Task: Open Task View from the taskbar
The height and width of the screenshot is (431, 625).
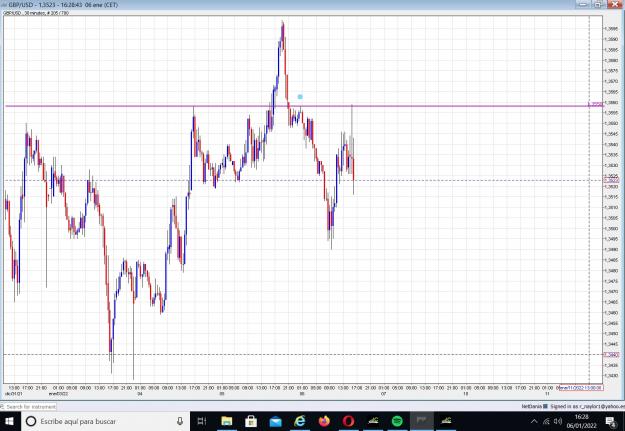Action: pyautogui.click(x=202, y=421)
